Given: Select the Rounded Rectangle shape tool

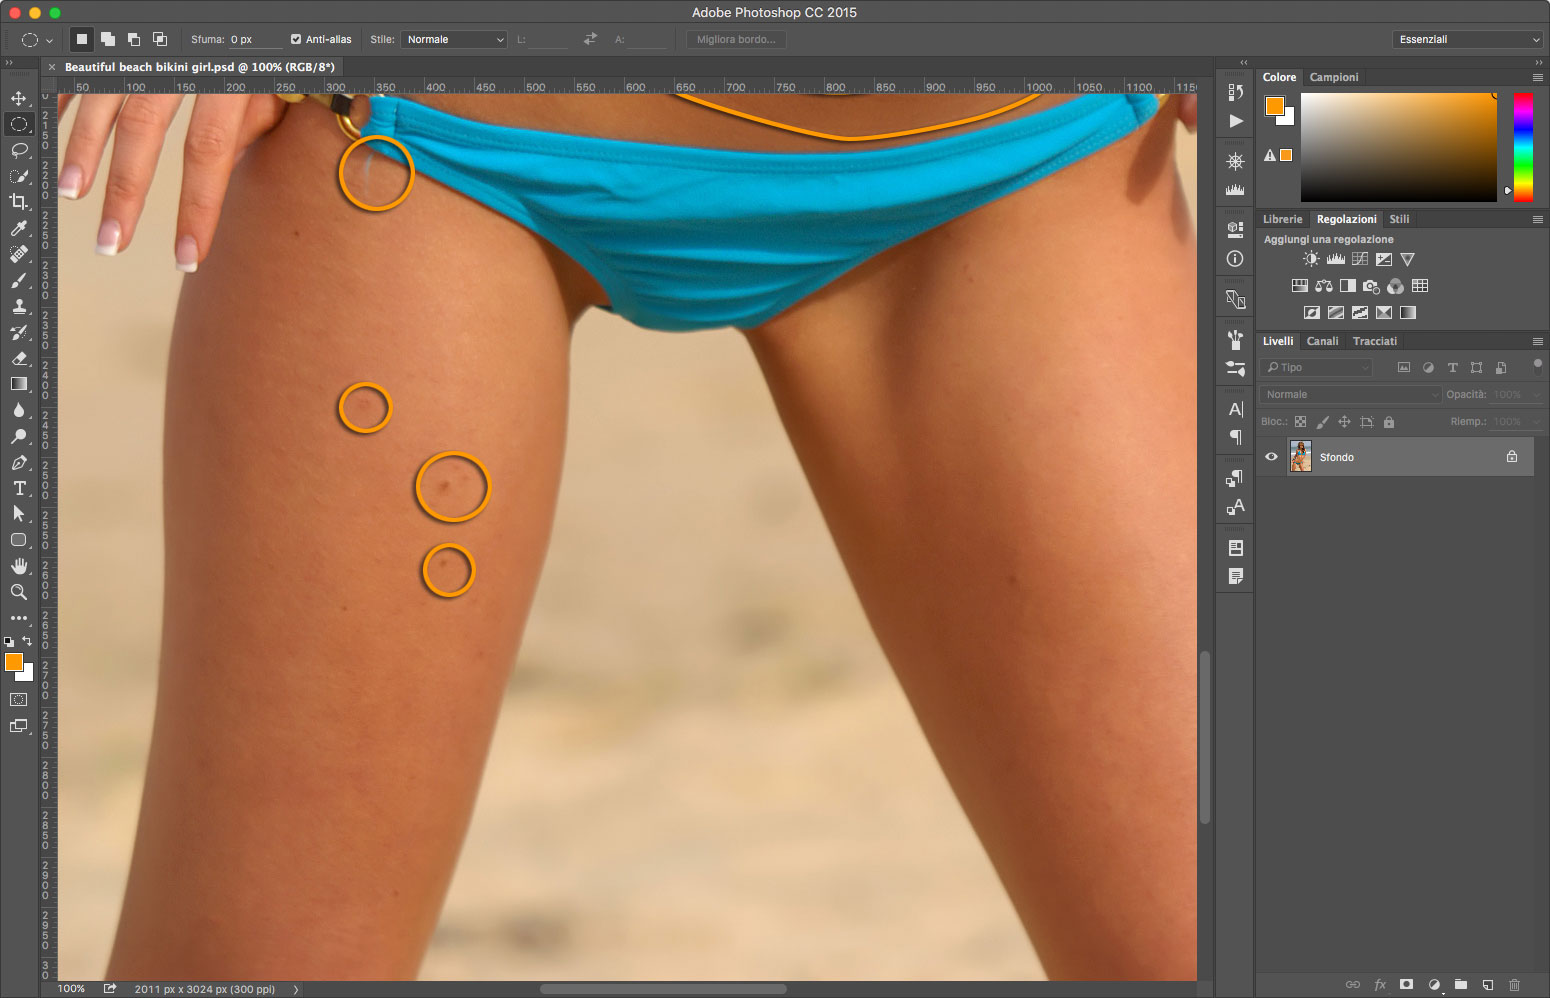Looking at the screenshot, I should click(19, 540).
